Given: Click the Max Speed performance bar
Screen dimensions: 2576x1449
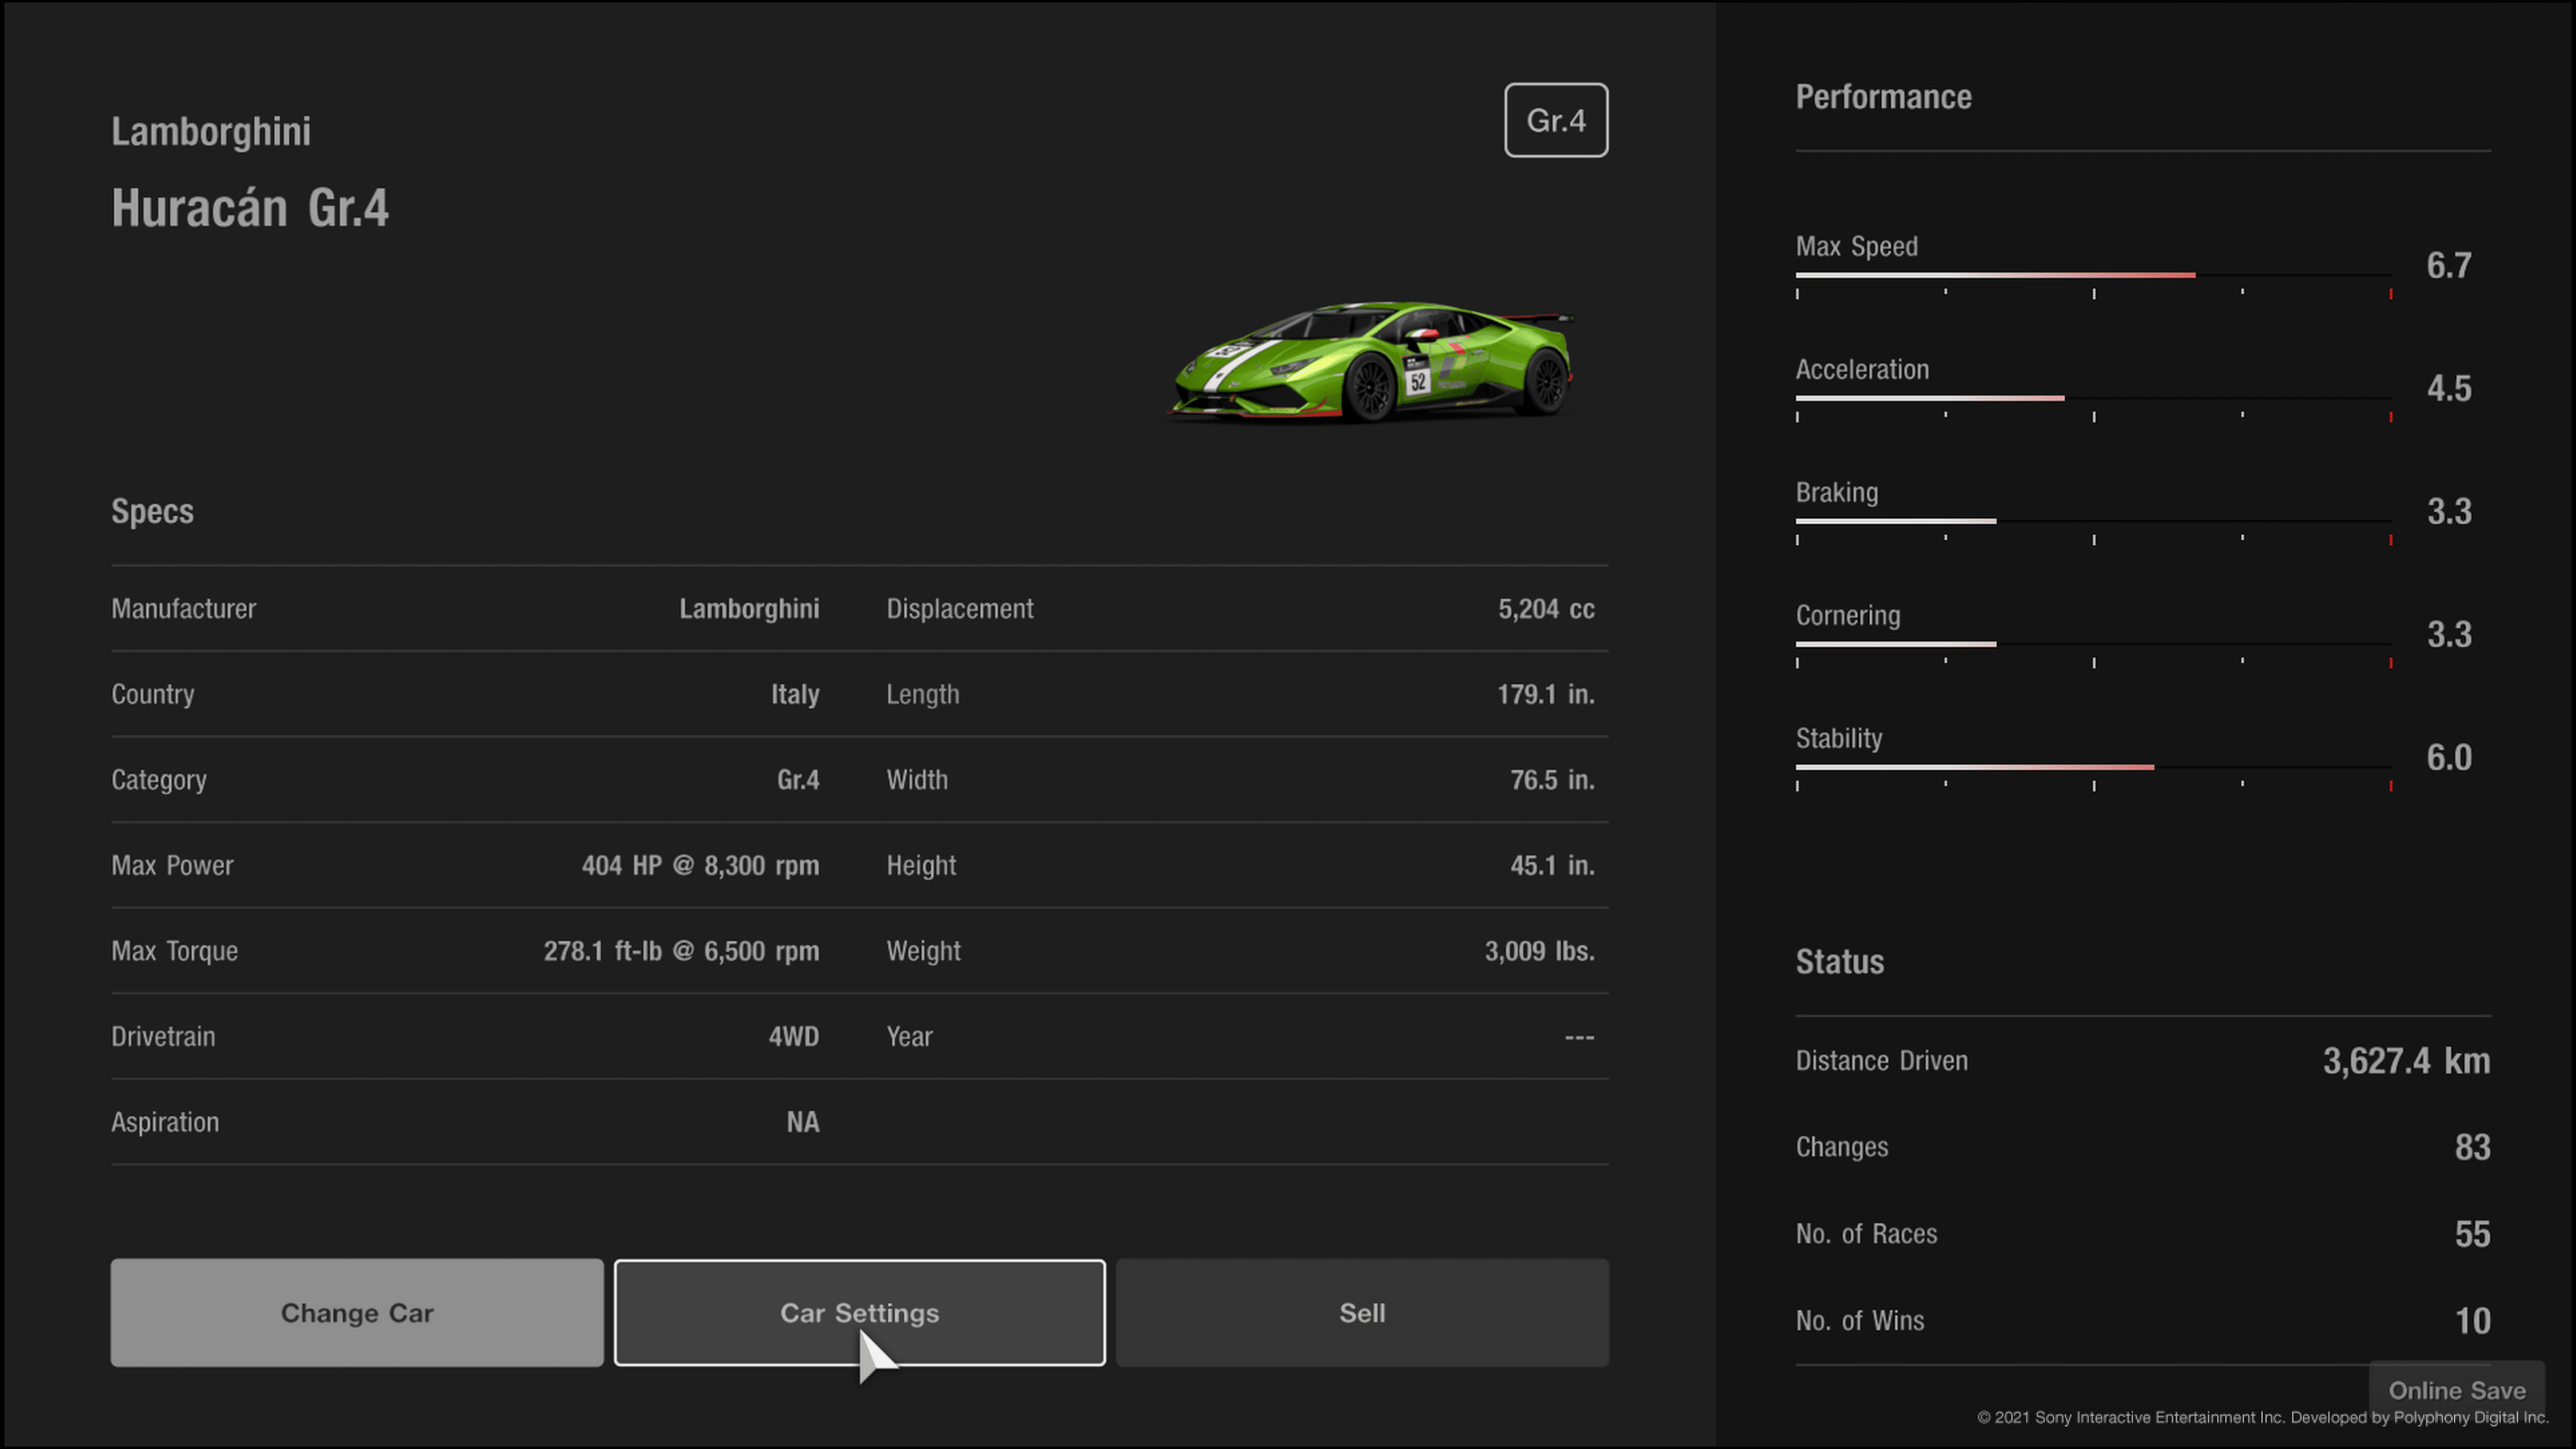Looking at the screenshot, I should point(2093,275).
